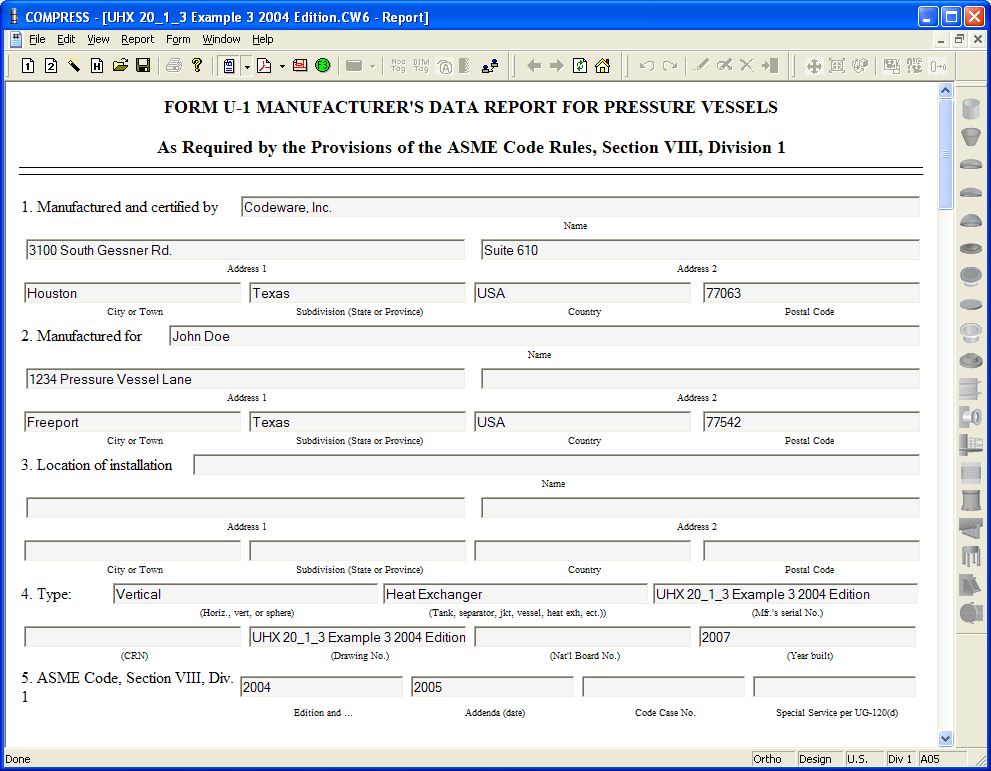Click the 'Freeport' city field
Screen dimensions: 991x771
(132, 422)
